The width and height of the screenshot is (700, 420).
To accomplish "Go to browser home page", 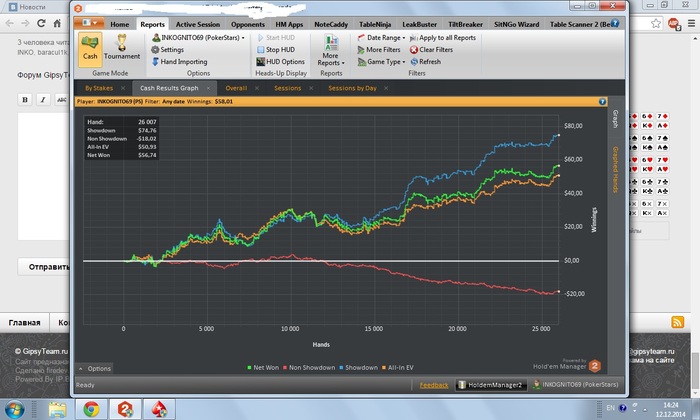I will [57, 23].
